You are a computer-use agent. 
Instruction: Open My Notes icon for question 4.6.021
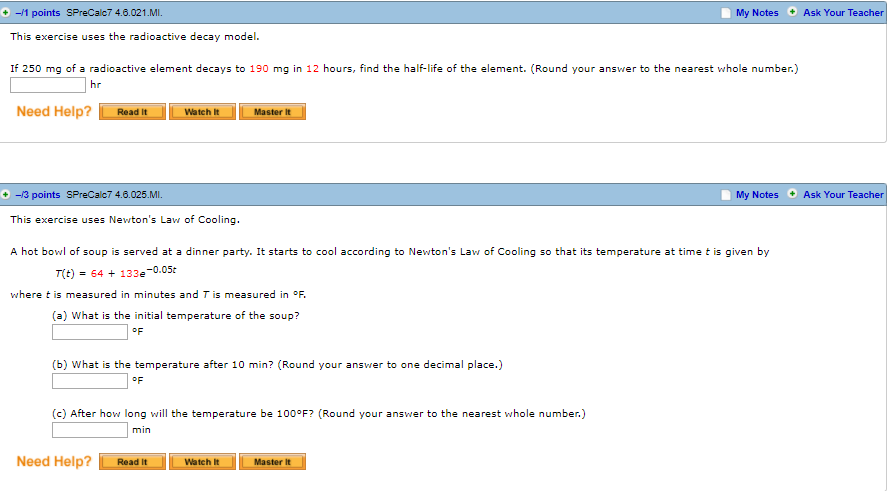(726, 13)
